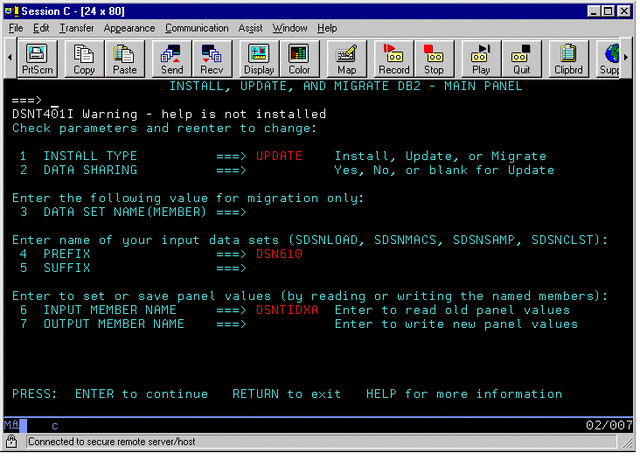This screenshot has height=460, width=640.
Task: Maximize the Session C window
Action: [x=608, y=11]
